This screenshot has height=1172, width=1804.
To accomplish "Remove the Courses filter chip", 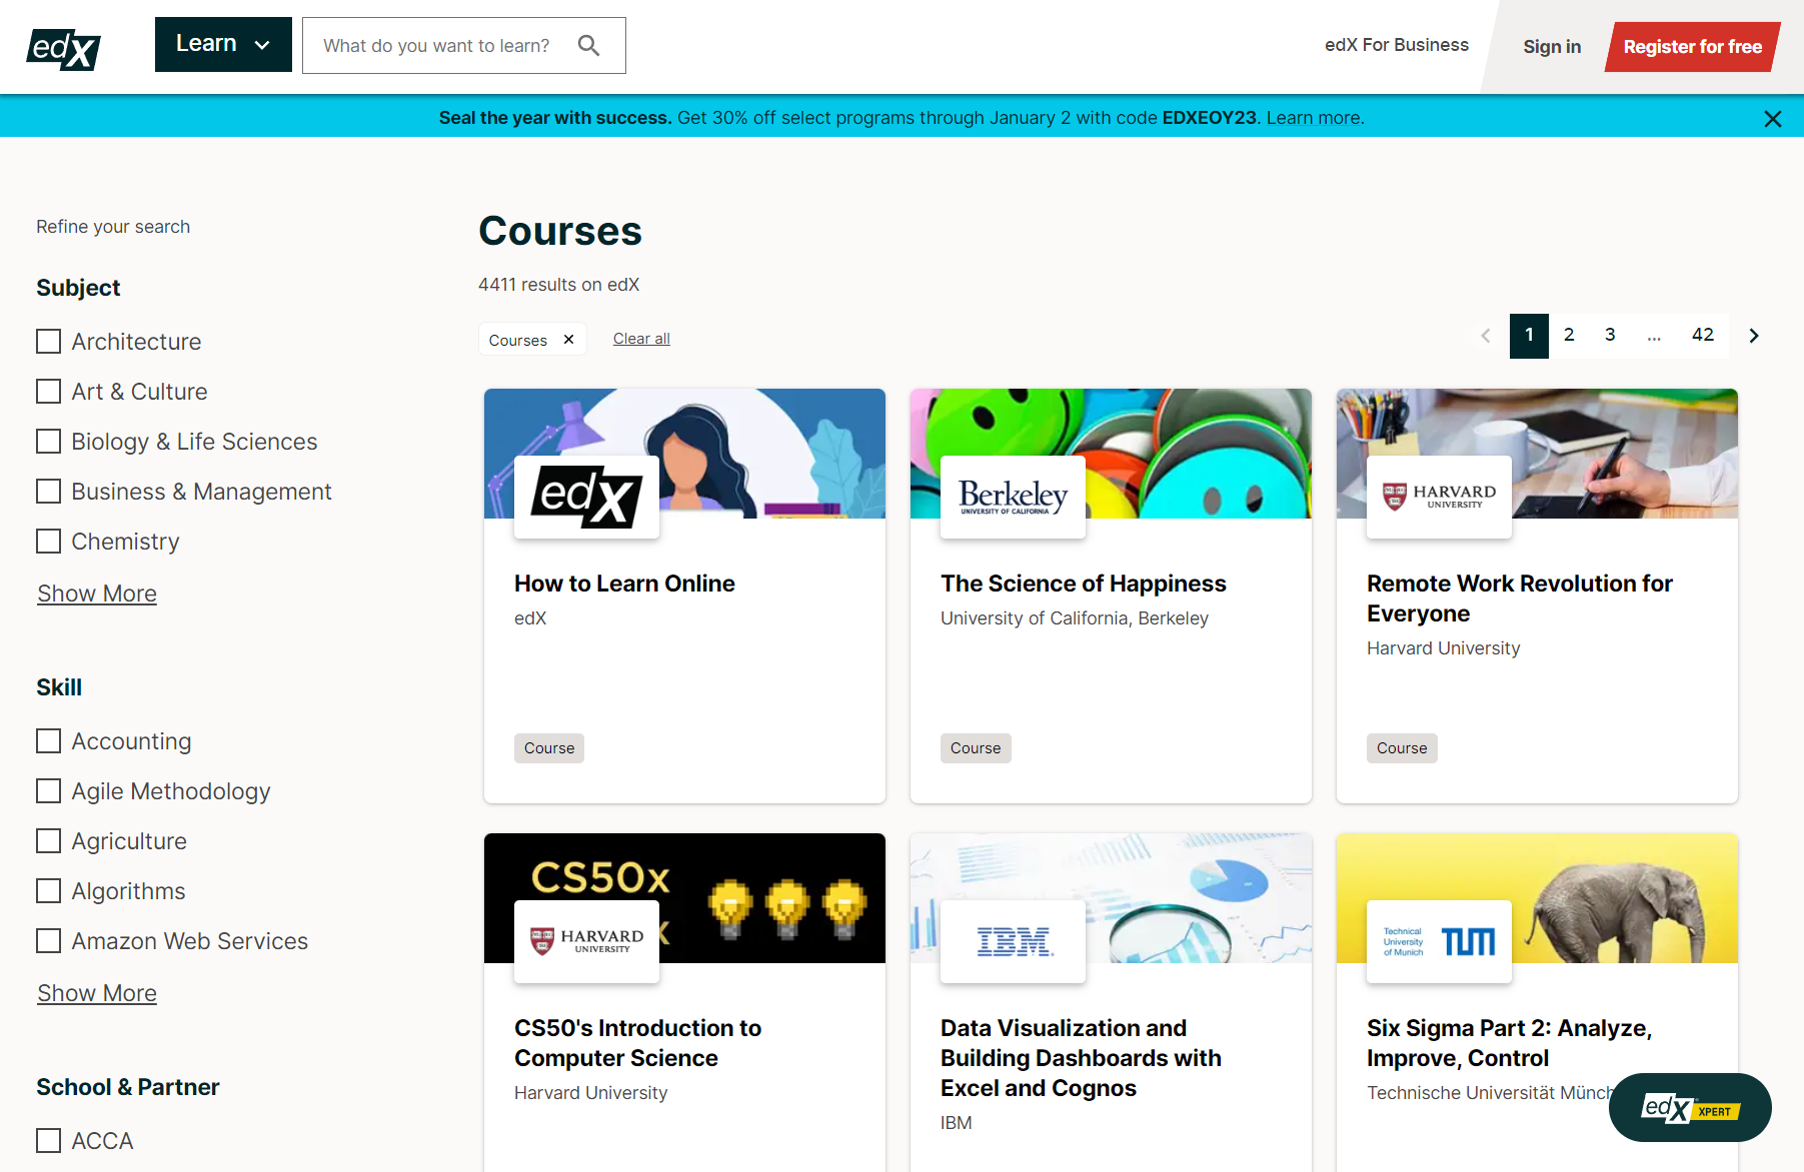I will (568, 340).
